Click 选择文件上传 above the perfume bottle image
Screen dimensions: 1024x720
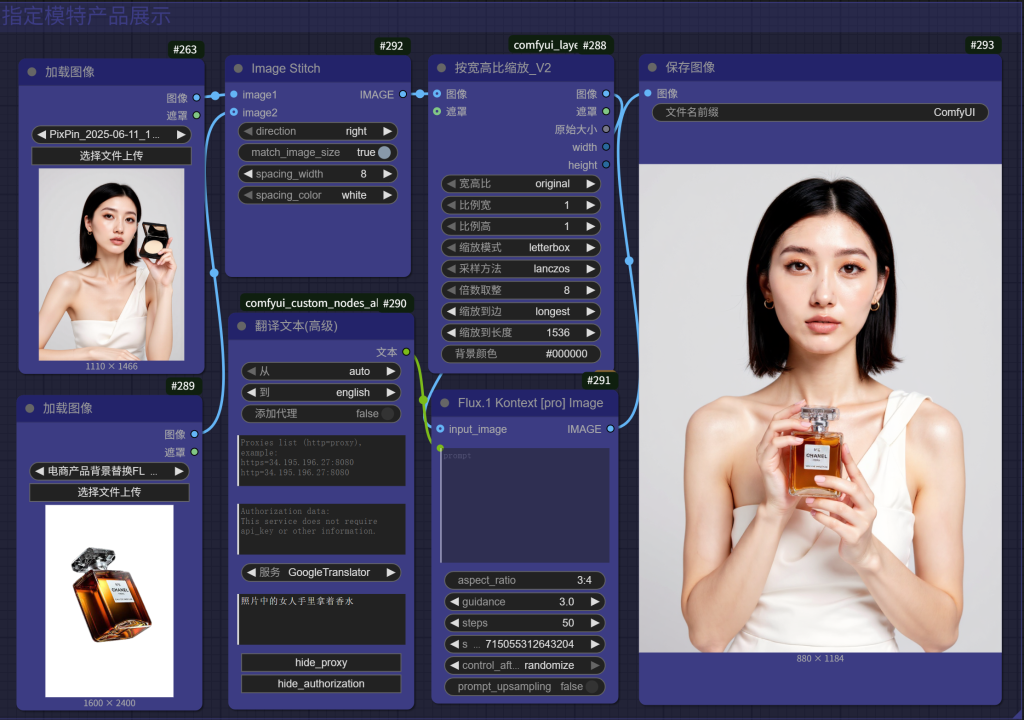tap(109, 492)
